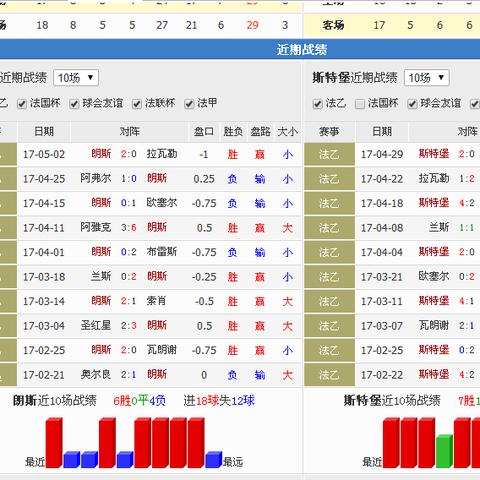The height and width of the screenshot is (480, 480).
Task: Click 1:1 score of 17-04-08 match
Action: point(467,228)
